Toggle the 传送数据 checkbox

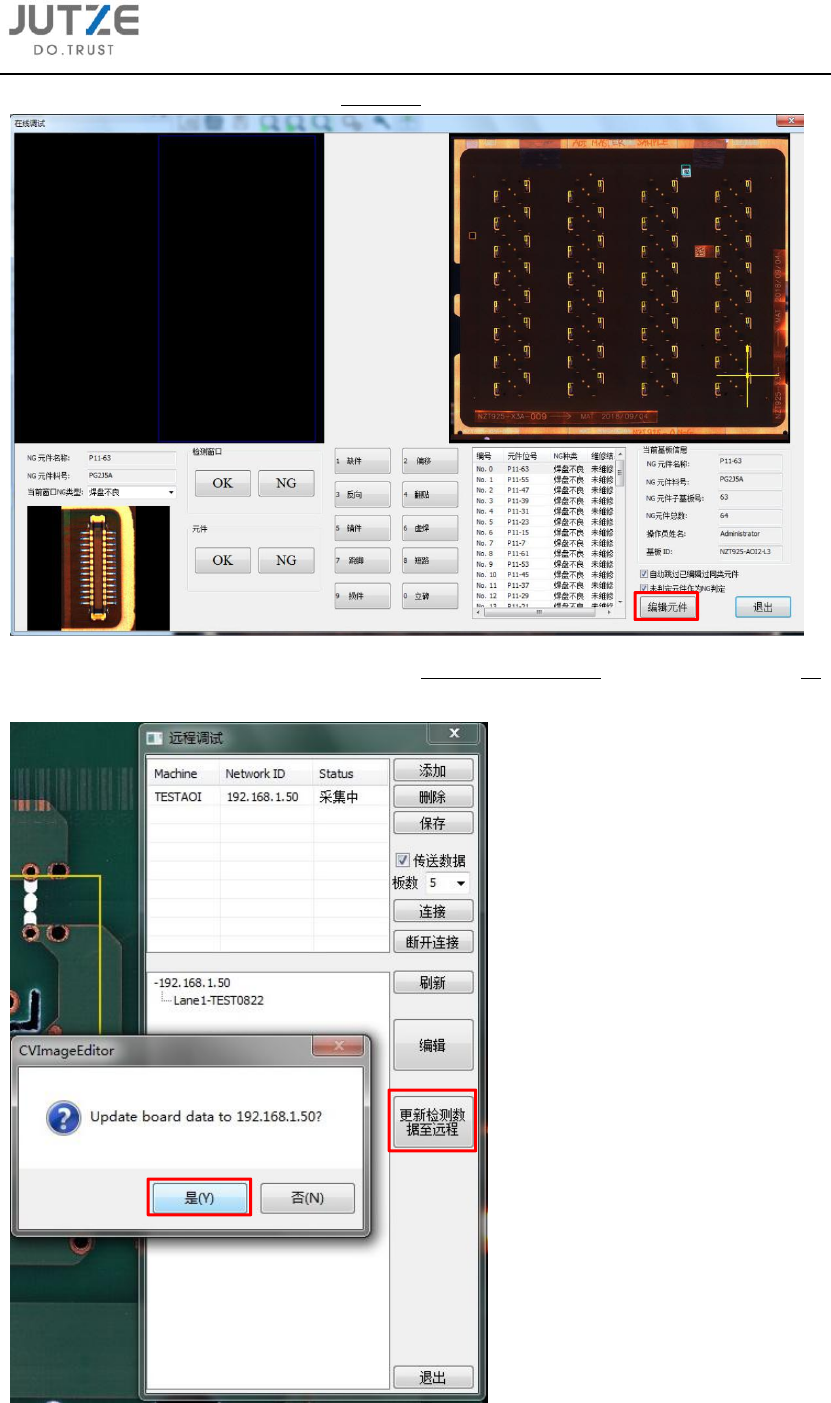click(x=403, y=860)
